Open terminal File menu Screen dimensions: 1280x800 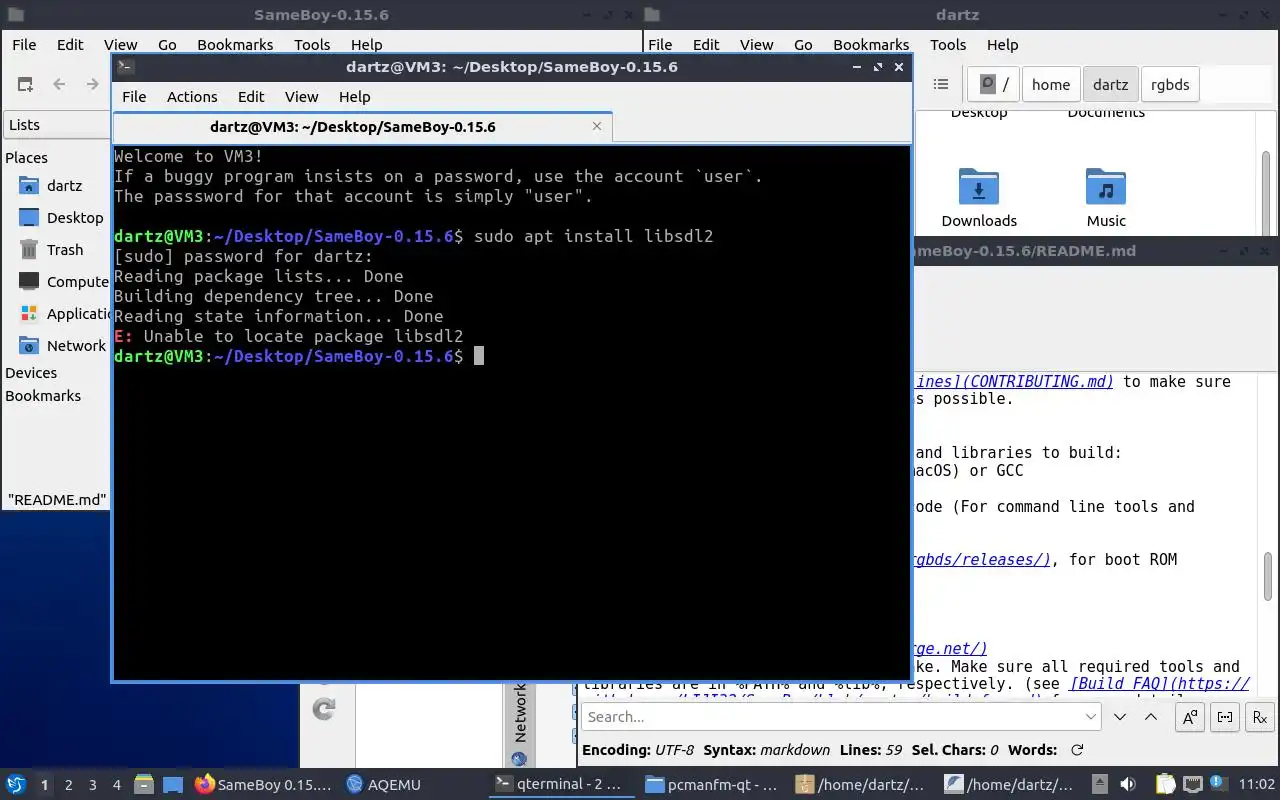coord(134,97)
